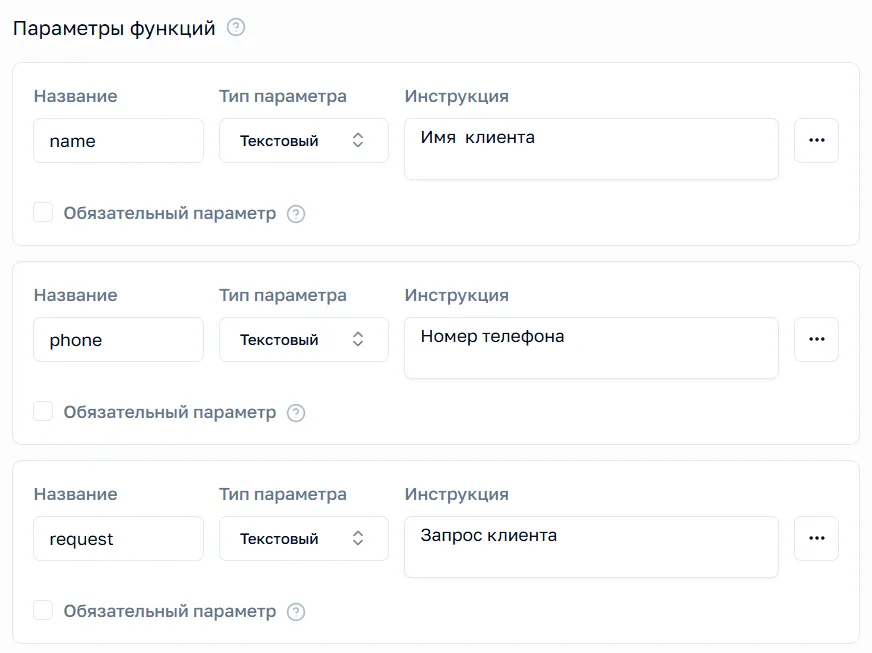Click 'Обязательный параметр' label in phone card
Screen dimensions: 872x653
(170, 412)
